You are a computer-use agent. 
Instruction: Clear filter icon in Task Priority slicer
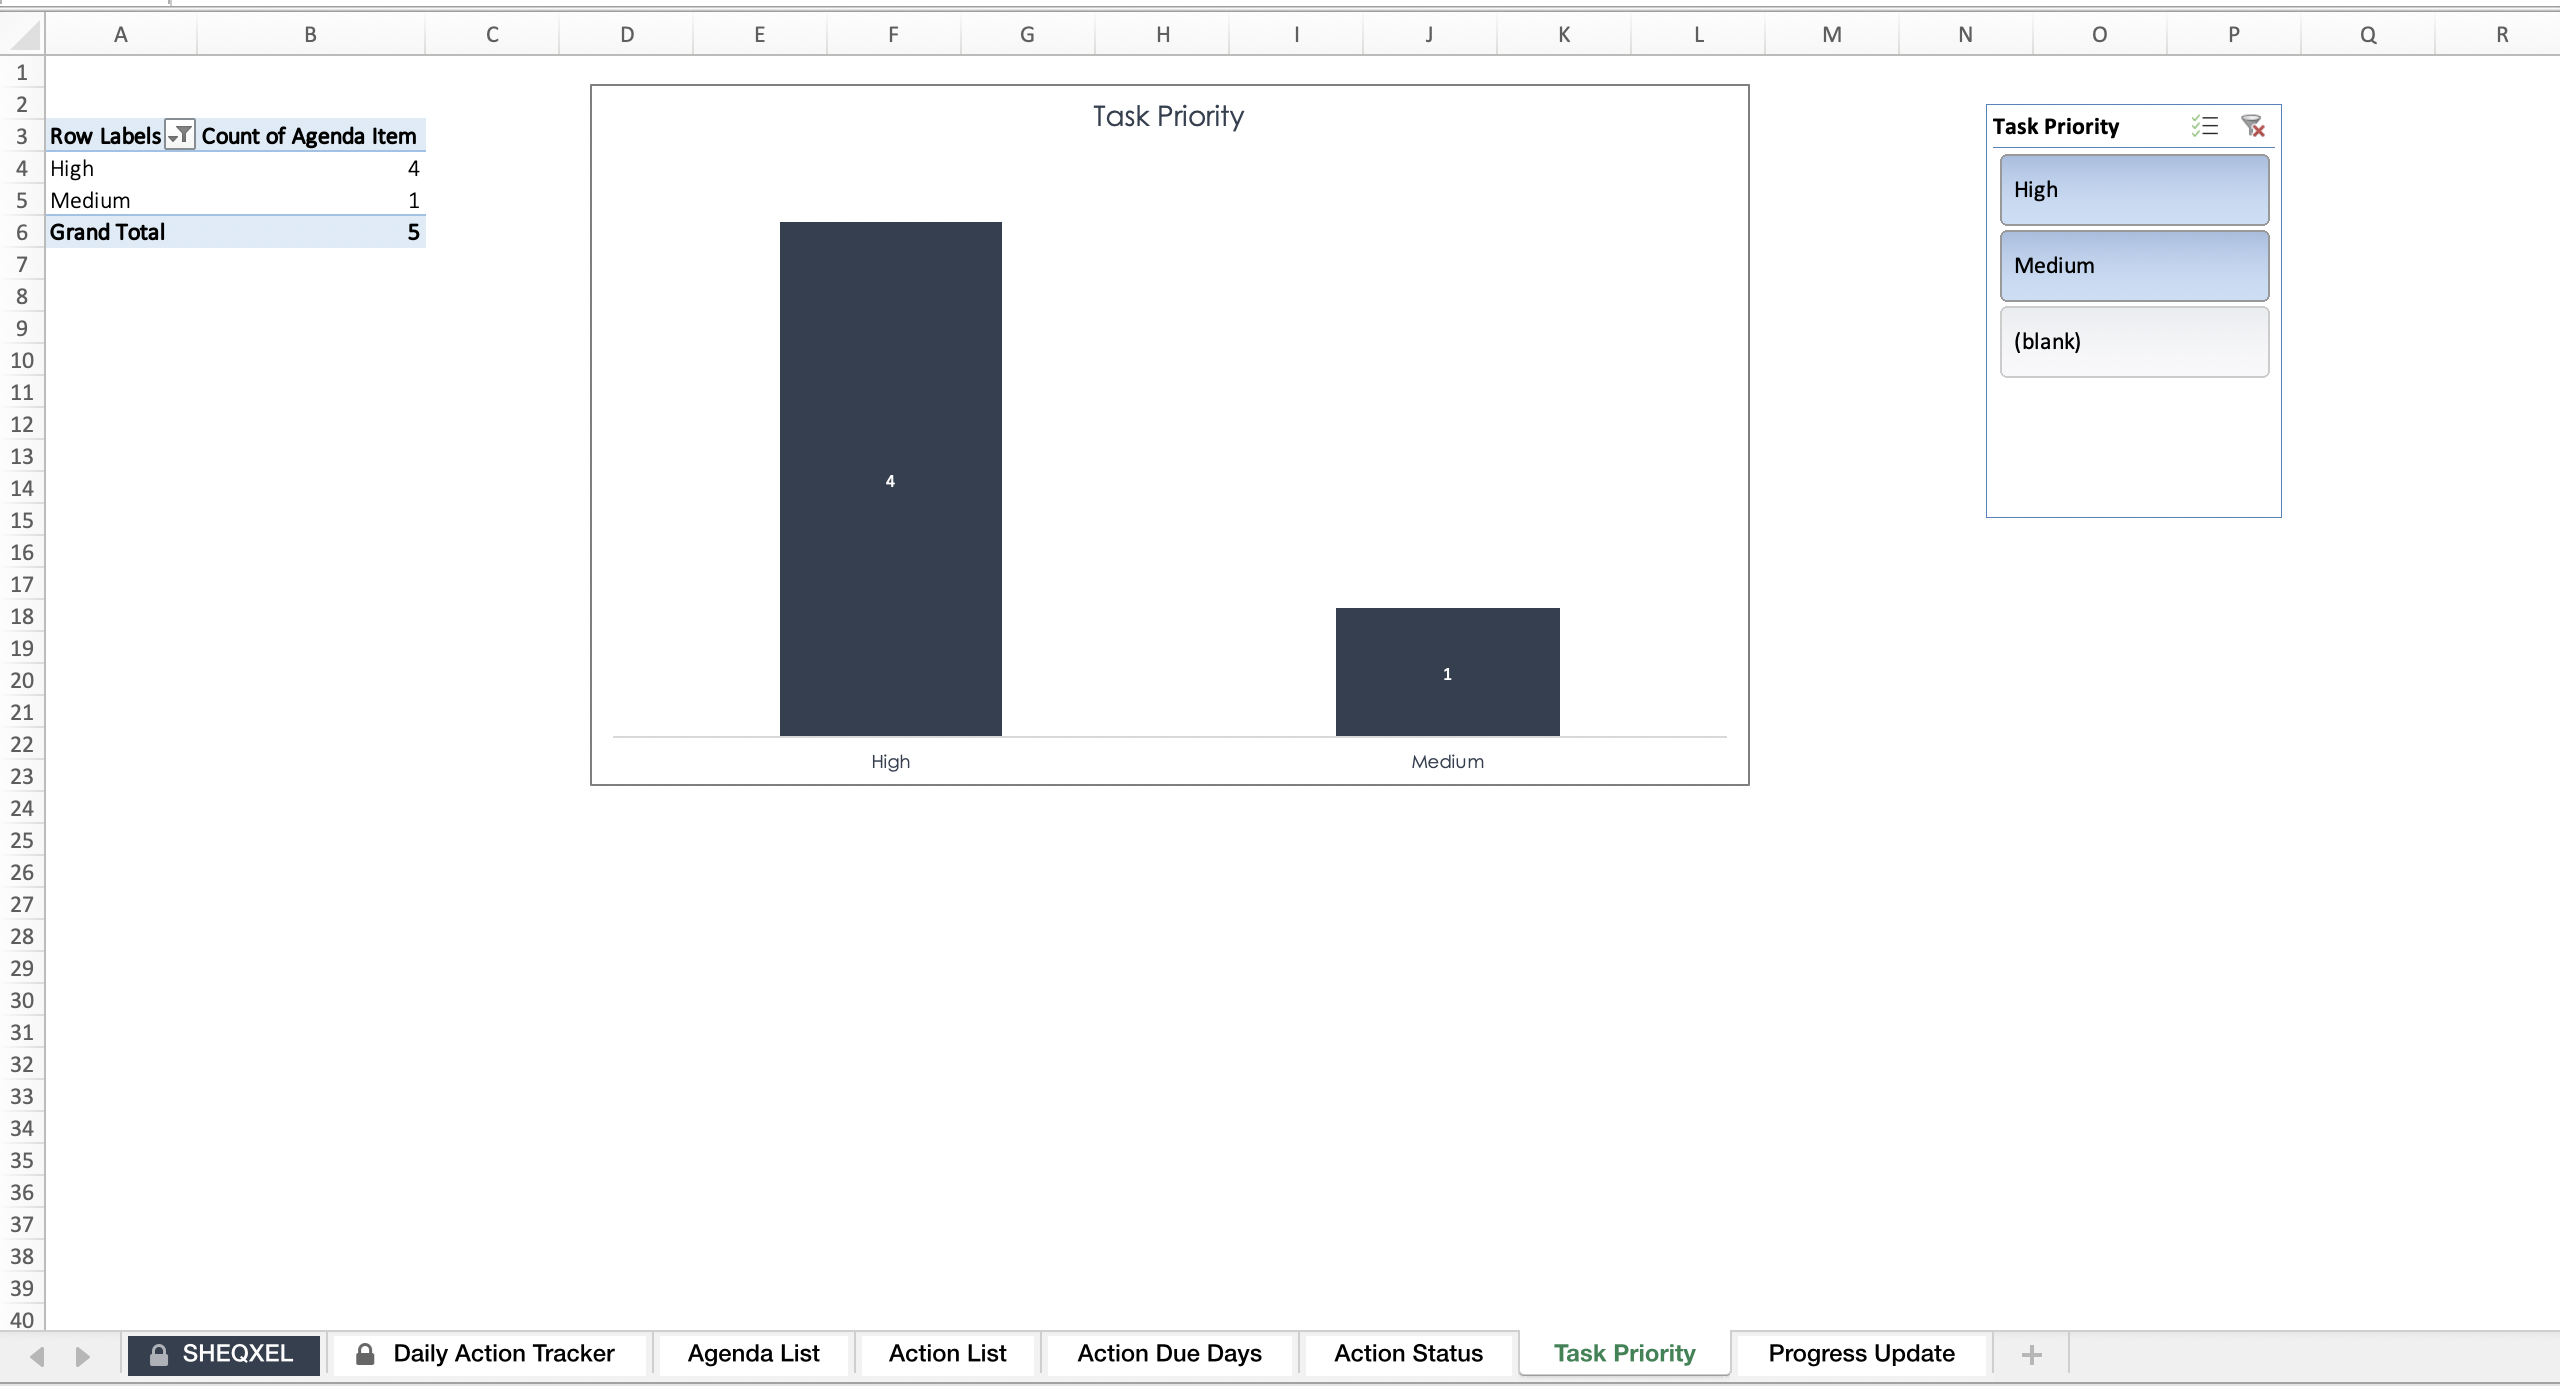[2252, 126]
